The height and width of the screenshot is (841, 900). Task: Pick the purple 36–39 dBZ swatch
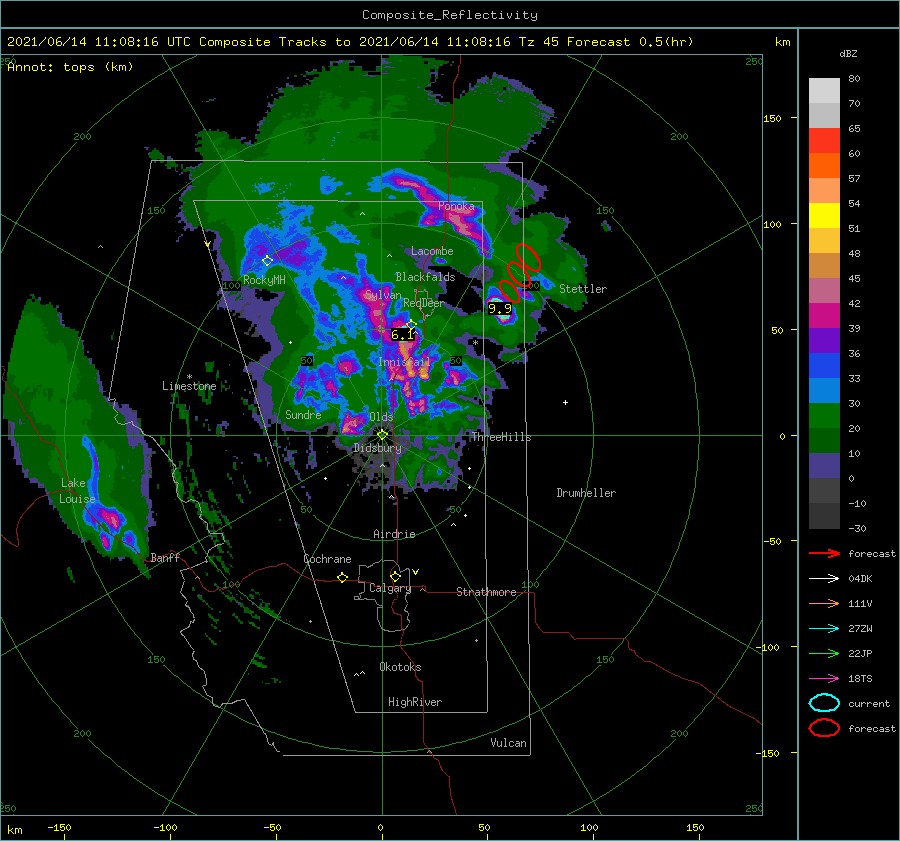[824, 341]
